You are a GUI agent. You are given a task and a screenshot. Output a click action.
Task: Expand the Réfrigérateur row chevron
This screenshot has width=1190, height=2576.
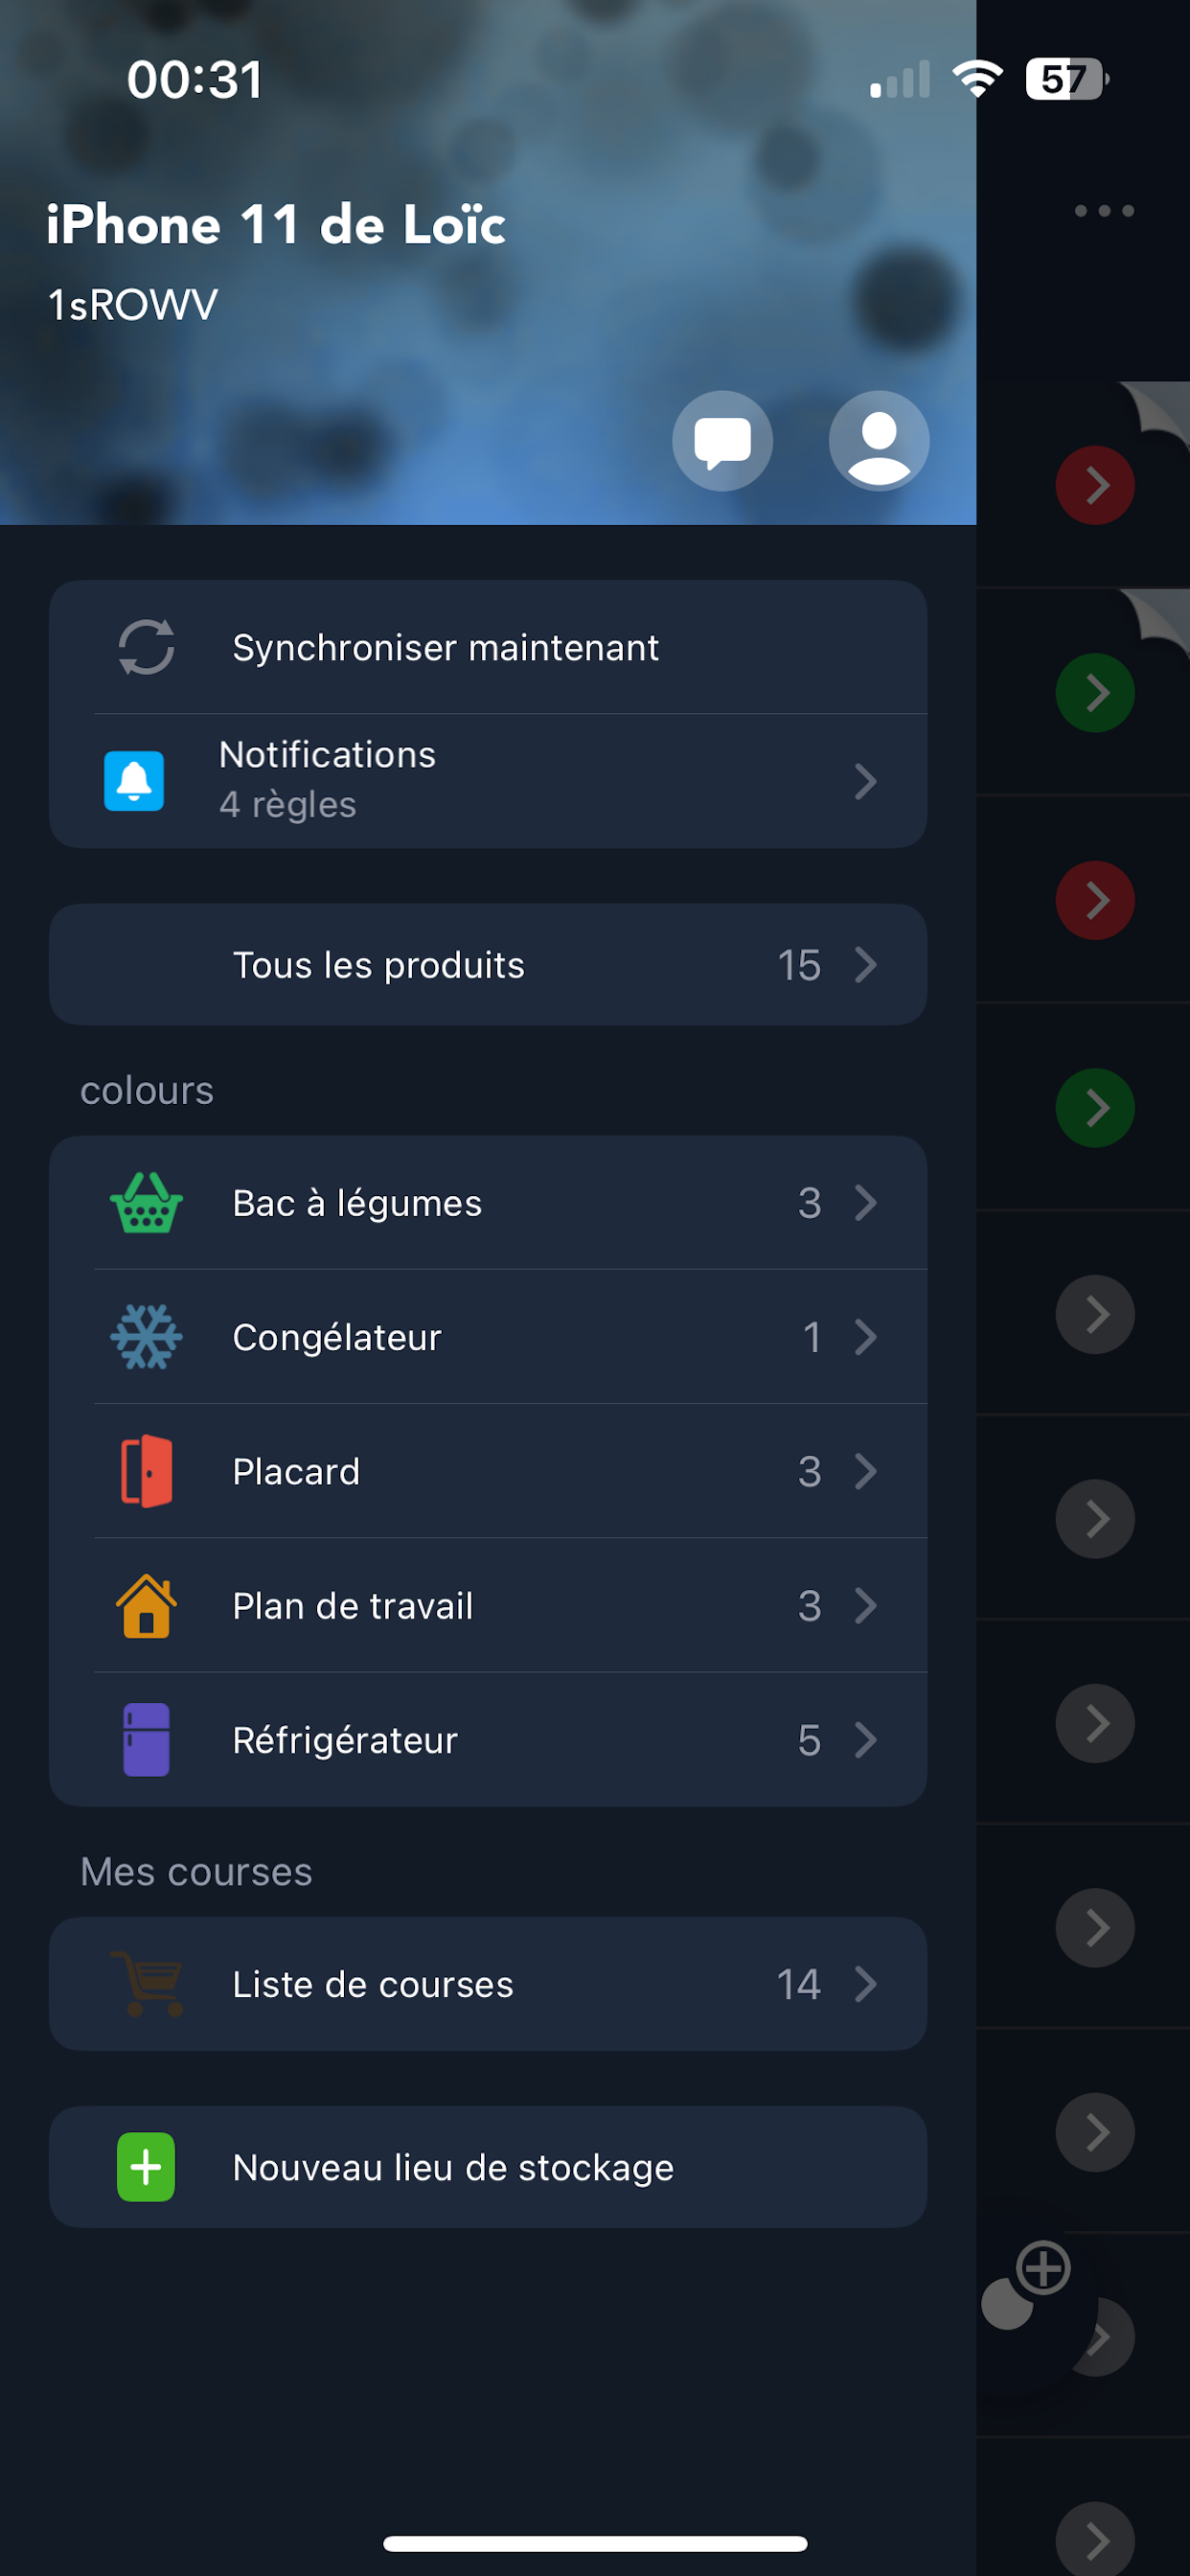pyautogui.click(x=865, y=1740)
